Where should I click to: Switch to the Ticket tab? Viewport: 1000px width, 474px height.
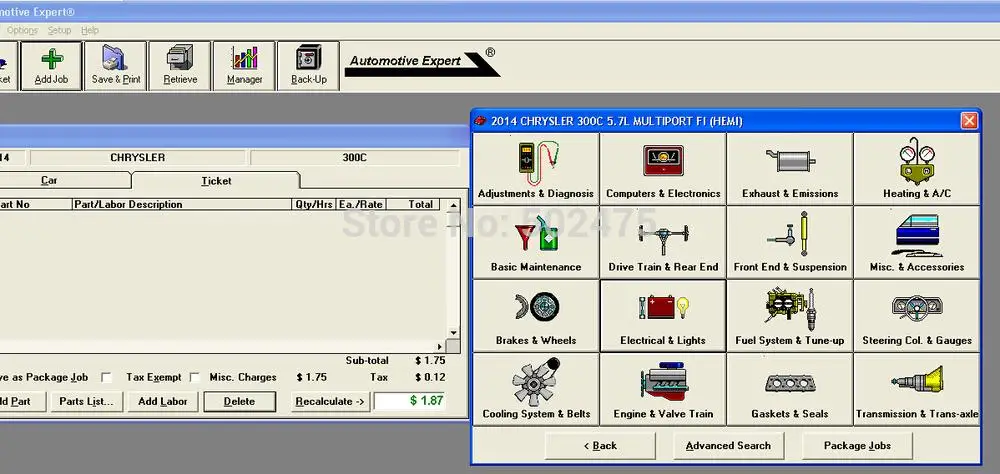[x=216, y=181]
